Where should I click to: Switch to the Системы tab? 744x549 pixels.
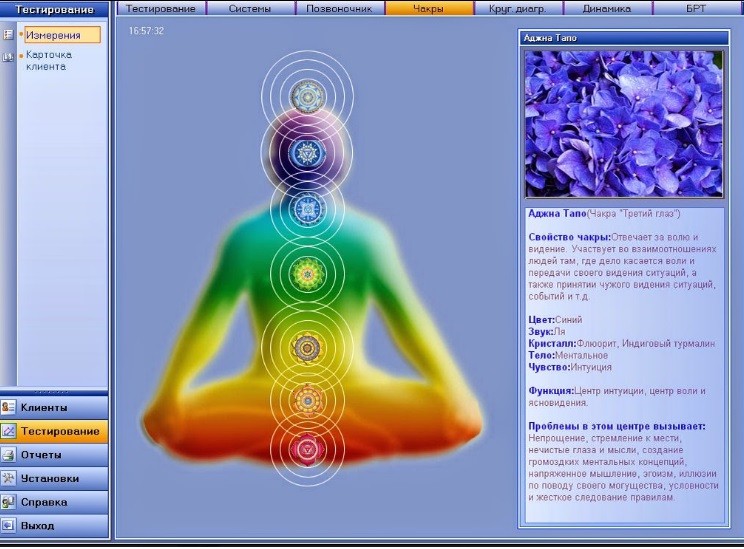click(x=251, y=8)
